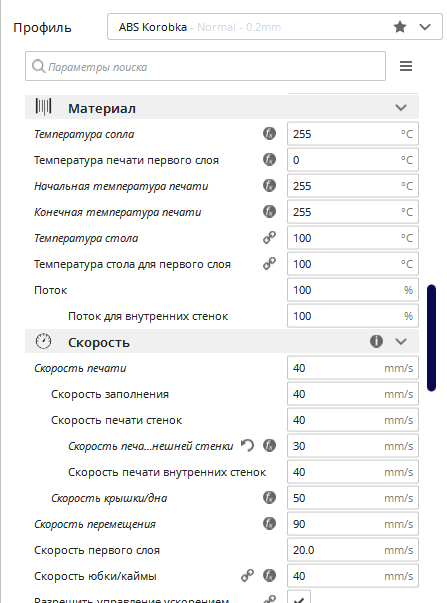This screenshot has width=447, height=603.
Task: Edit Поток percentage field
Action: 353,290
